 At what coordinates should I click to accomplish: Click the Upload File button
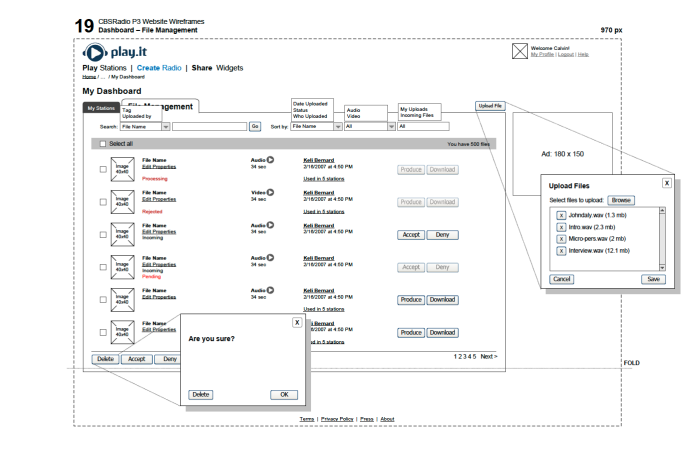point(490,106)
